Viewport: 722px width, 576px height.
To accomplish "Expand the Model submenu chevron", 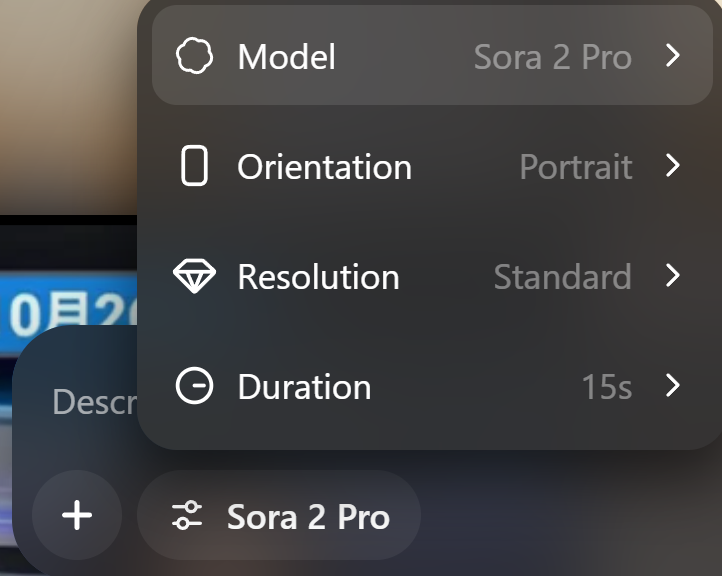I will (x=672, y=56).
